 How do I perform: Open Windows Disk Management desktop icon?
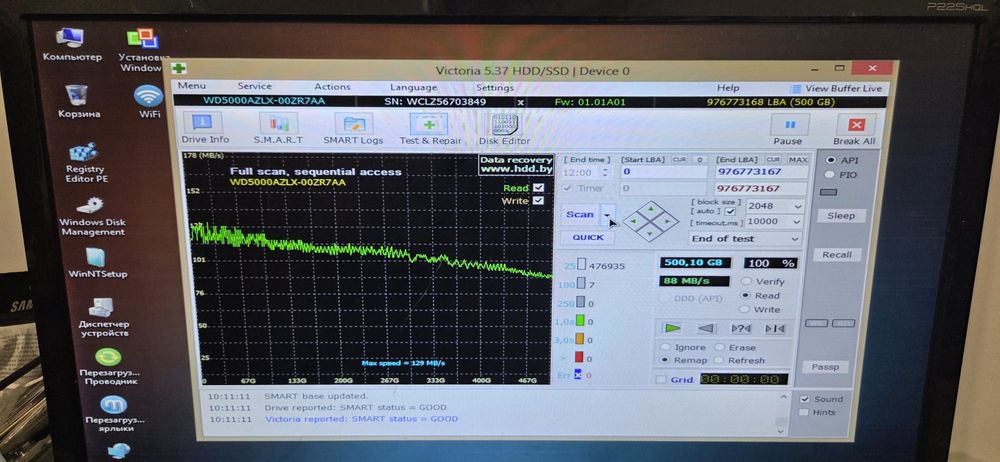91,205
